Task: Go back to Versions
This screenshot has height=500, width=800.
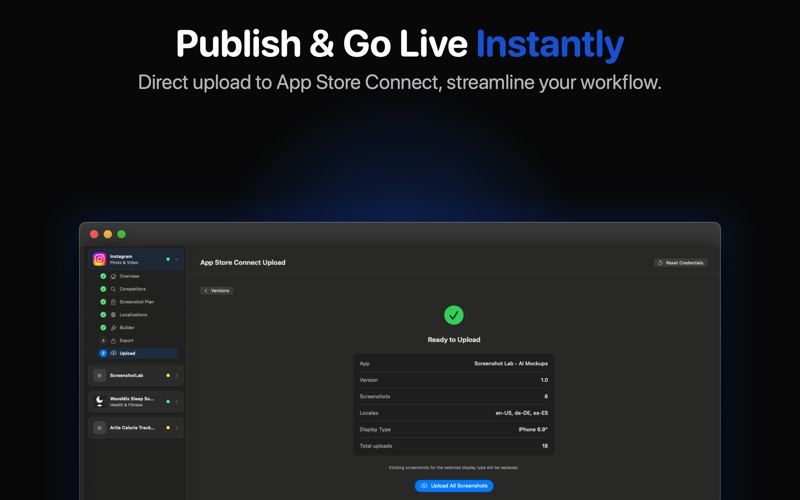Action: click(217, 290)
